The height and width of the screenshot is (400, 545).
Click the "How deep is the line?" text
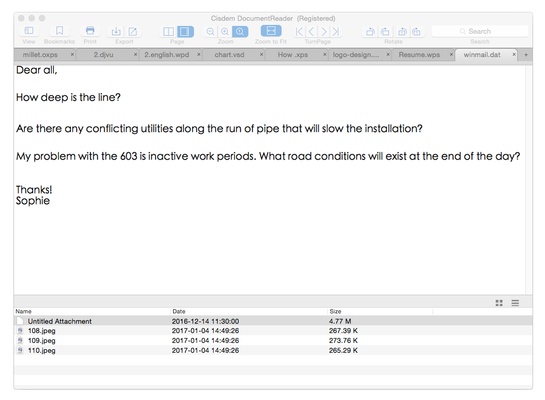68,97
